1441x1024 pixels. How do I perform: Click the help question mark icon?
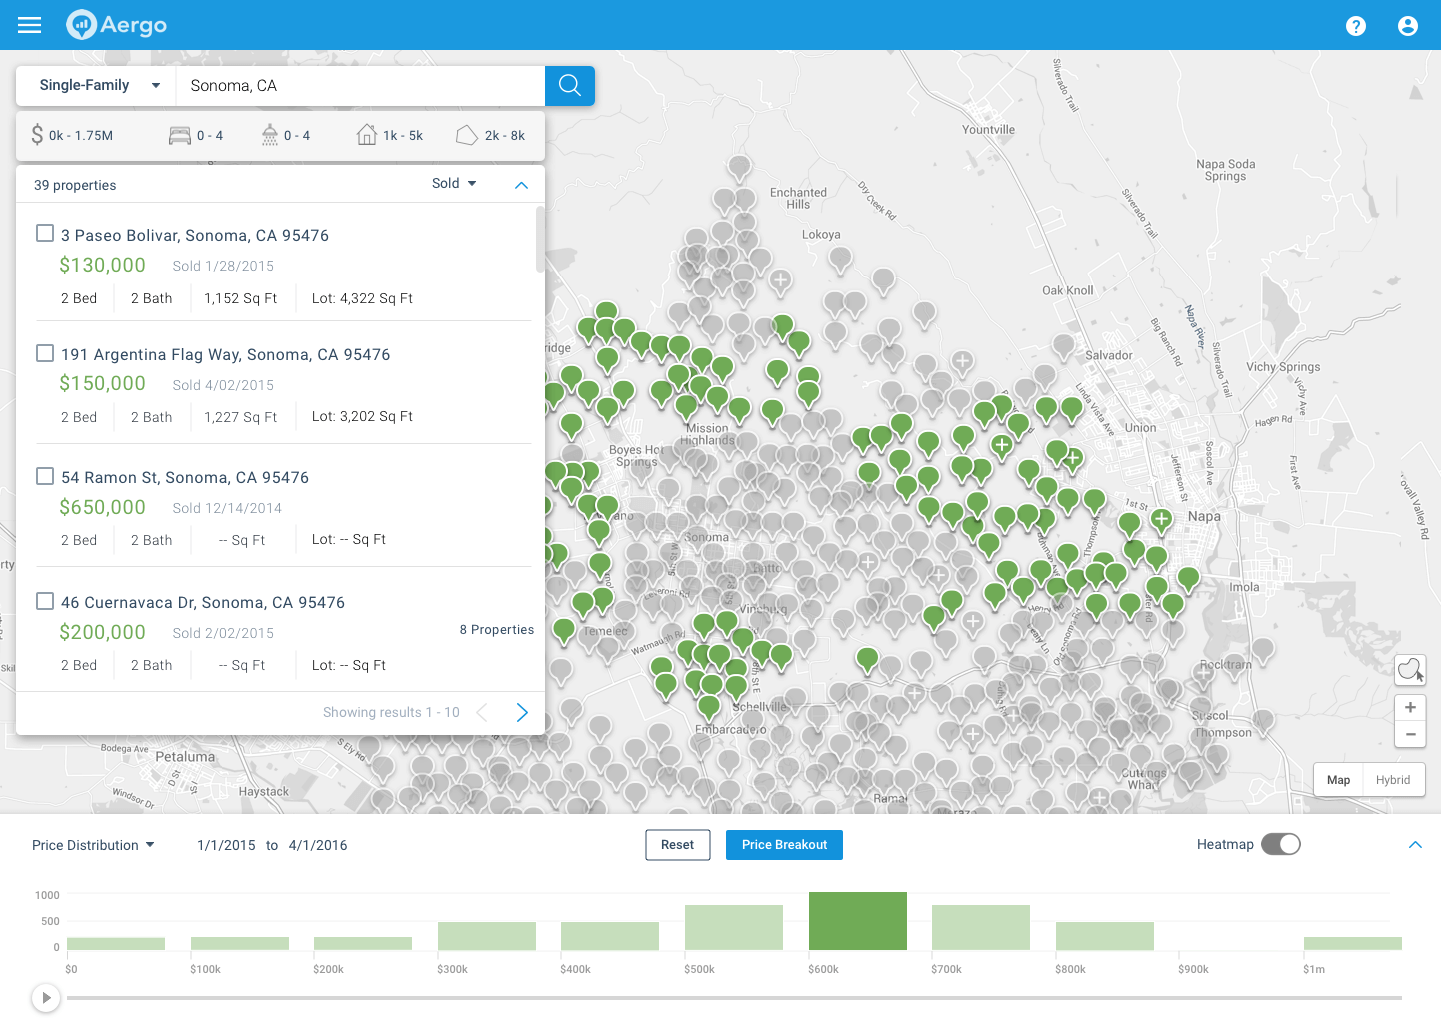click(x=1355, y=26)
